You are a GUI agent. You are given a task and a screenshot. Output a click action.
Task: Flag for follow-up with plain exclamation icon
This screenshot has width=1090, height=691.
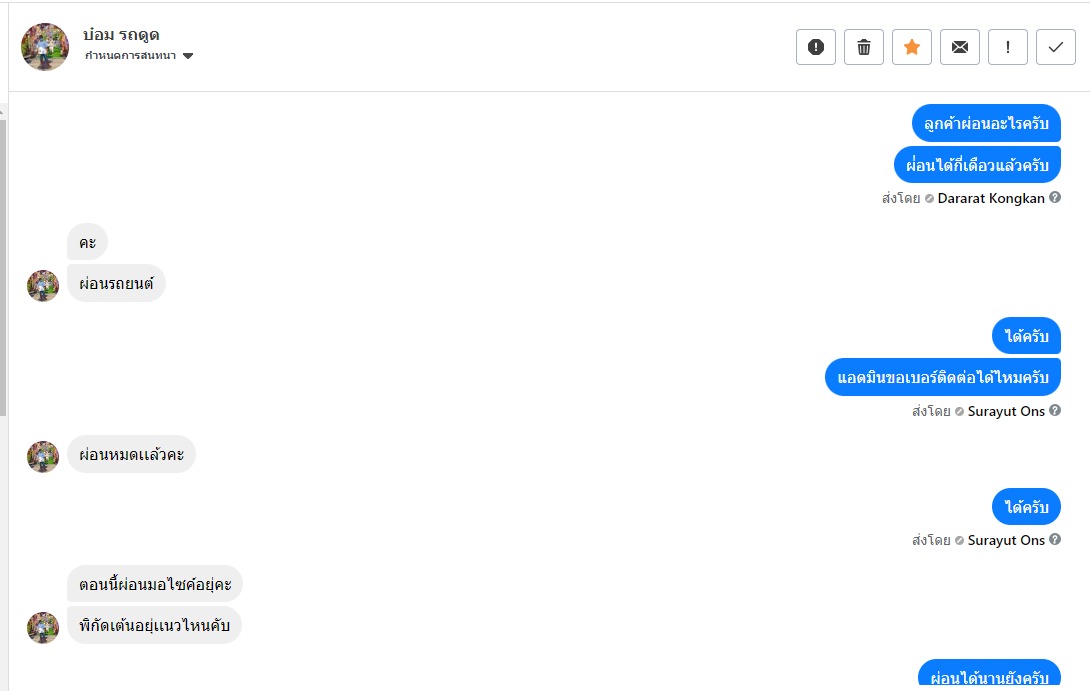pyautogui.click(x=1008, y=47)
